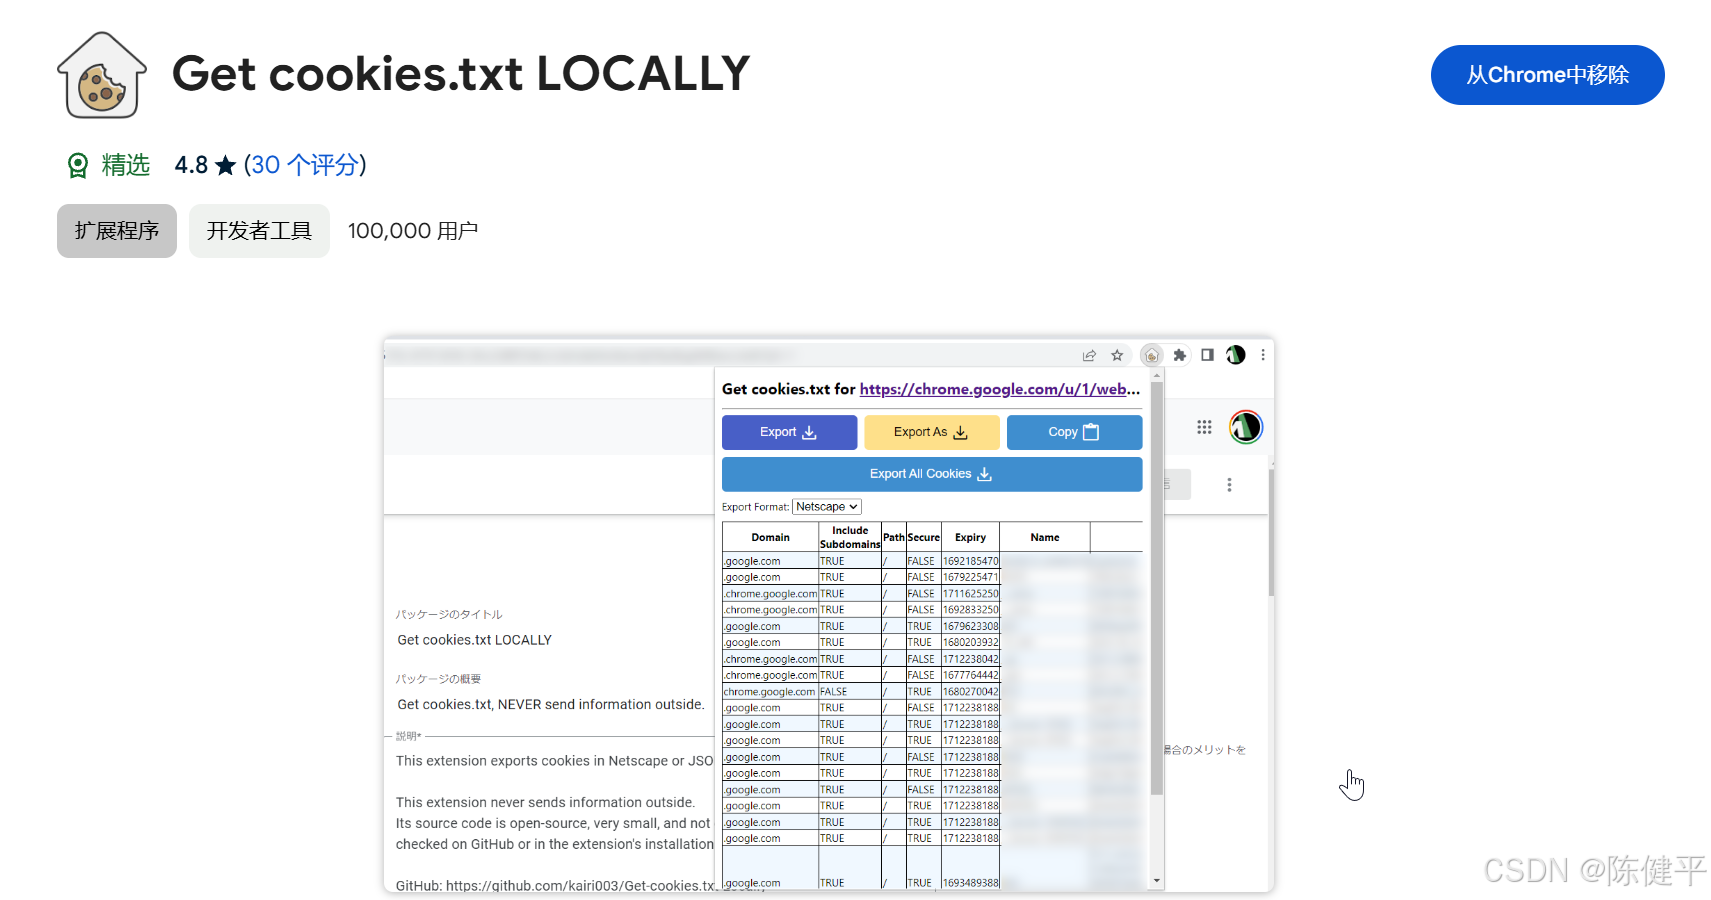Click the Get cookies.txt LOCALLY title heading
Viewport: 1711px width, 900px height.
[461, 74]
